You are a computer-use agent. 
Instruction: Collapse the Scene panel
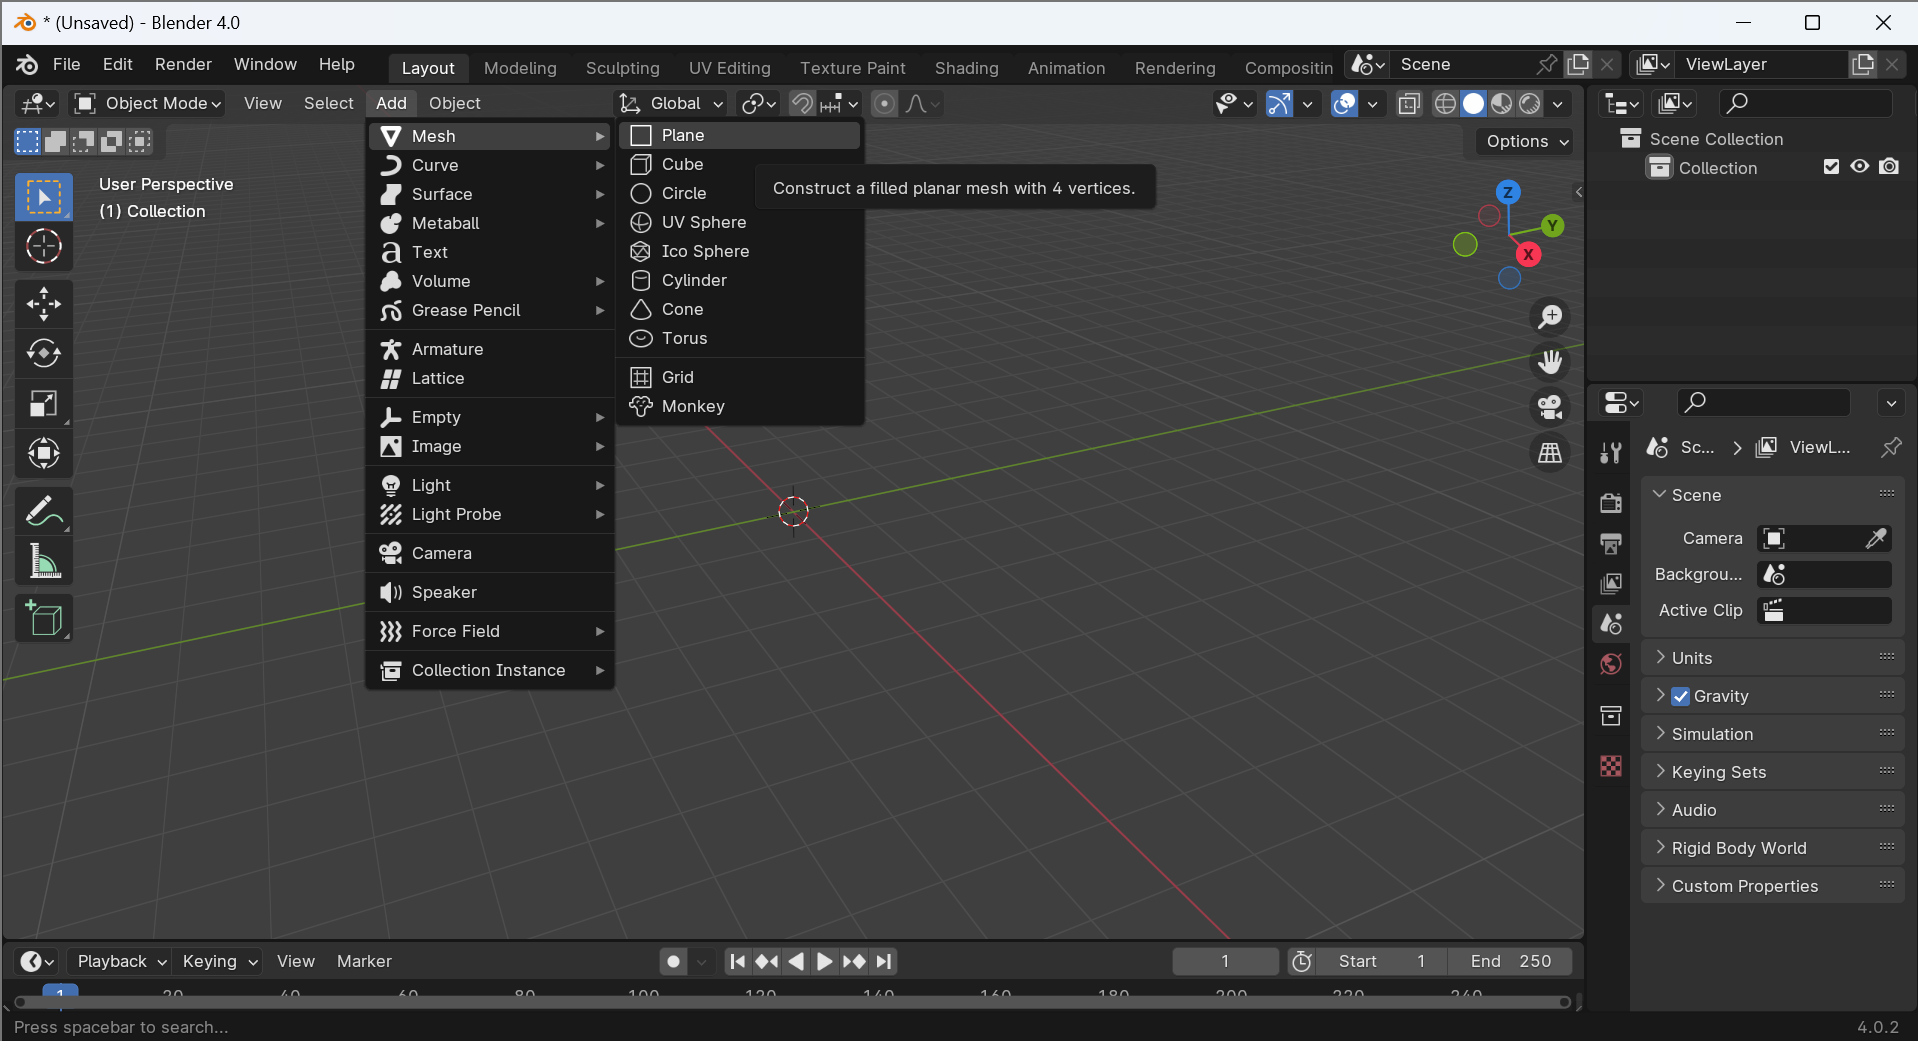coord(1773,495)
